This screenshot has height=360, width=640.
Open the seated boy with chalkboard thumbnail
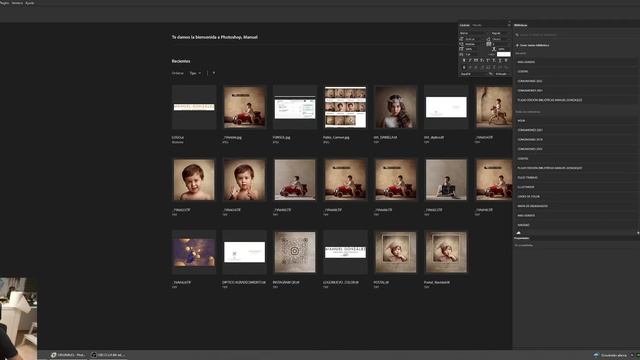(446, 180)
